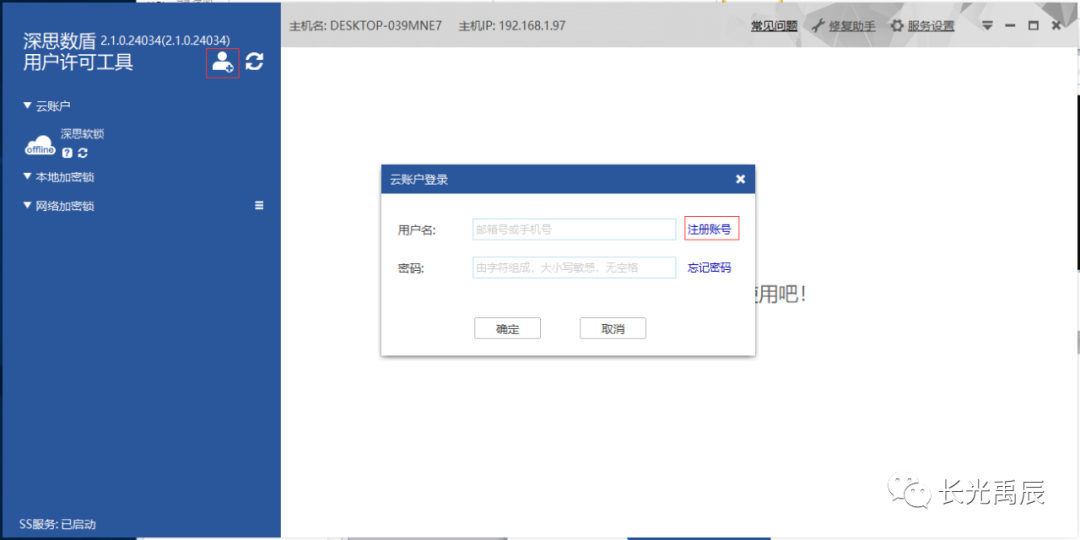Click the small refresh icon under 深思软锁
This screenshot has height=540, width=1080.
tap(83, 153)
